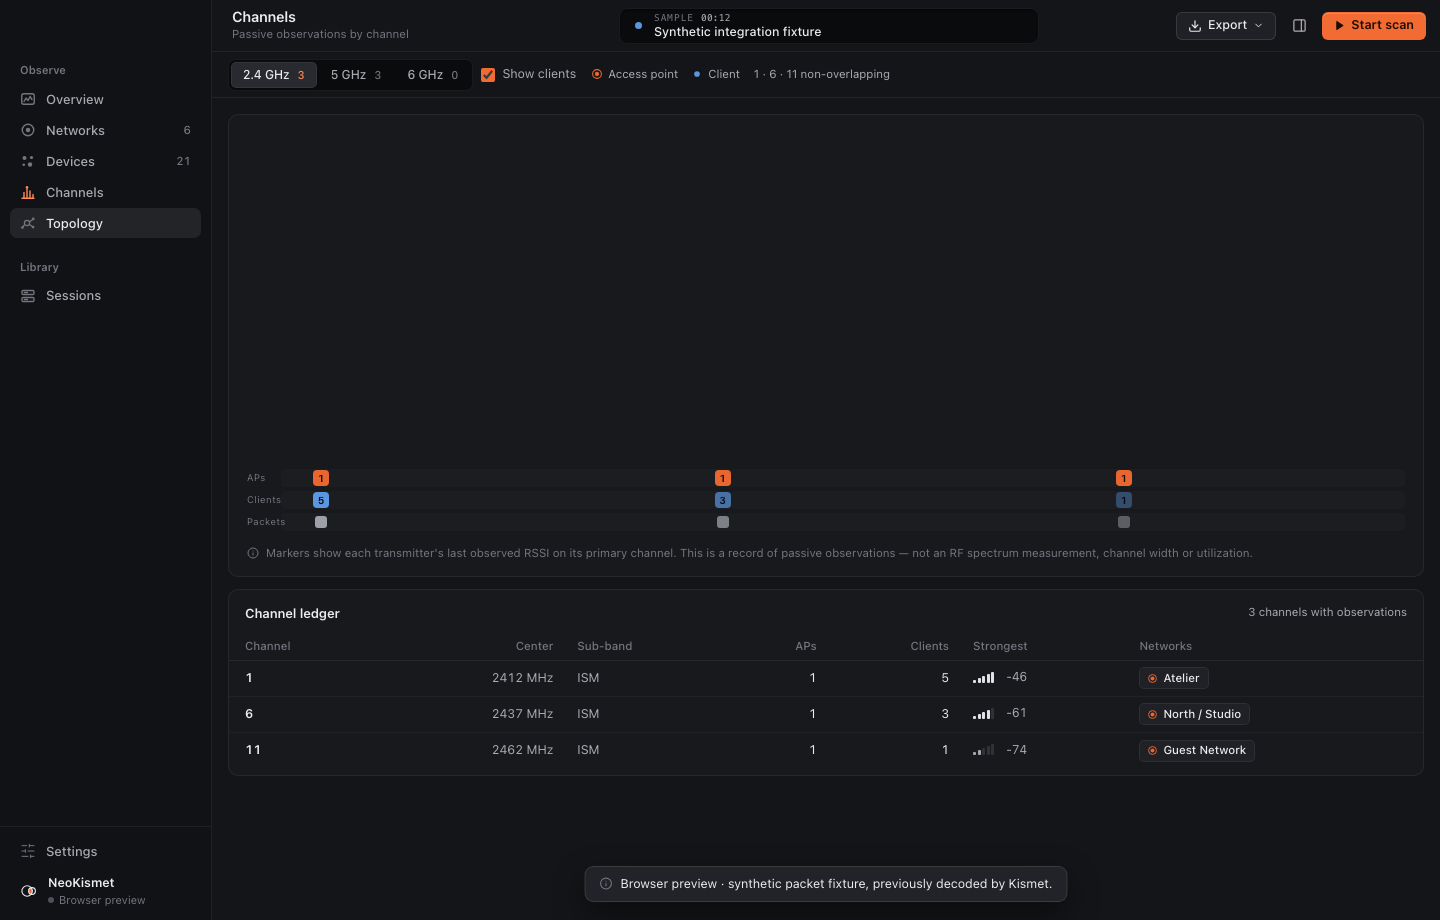Click the signal bars for channel 6
The image size is (1440, 920).
click(983, 714)
